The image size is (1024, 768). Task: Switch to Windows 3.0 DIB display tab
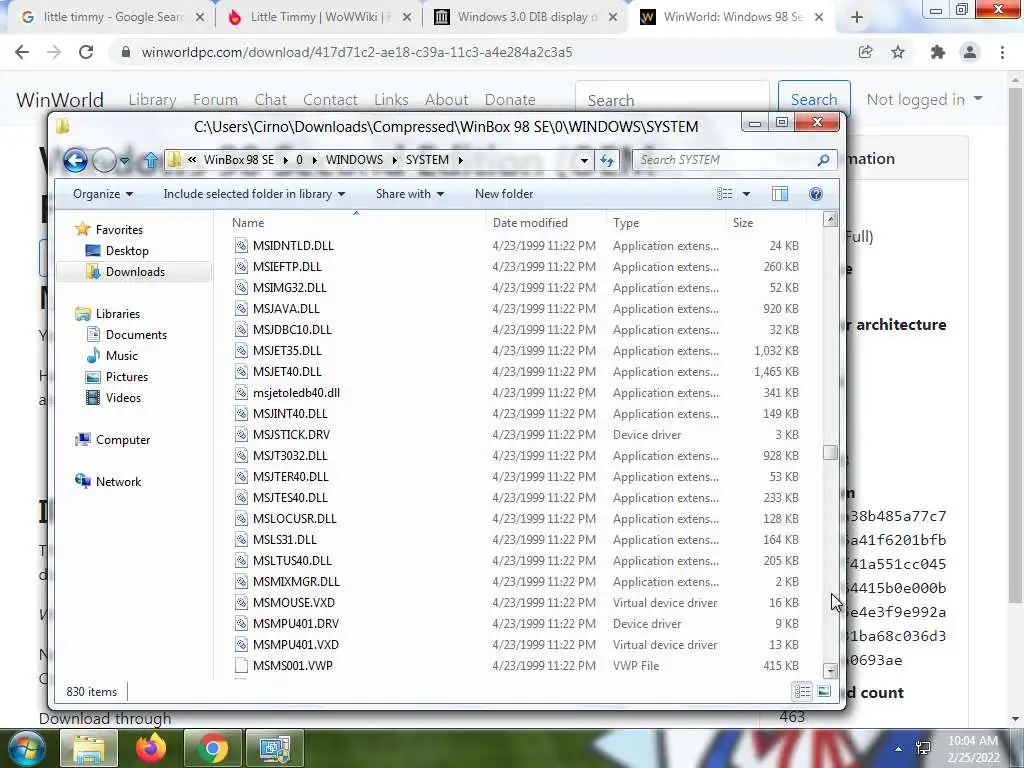[525, 17]
